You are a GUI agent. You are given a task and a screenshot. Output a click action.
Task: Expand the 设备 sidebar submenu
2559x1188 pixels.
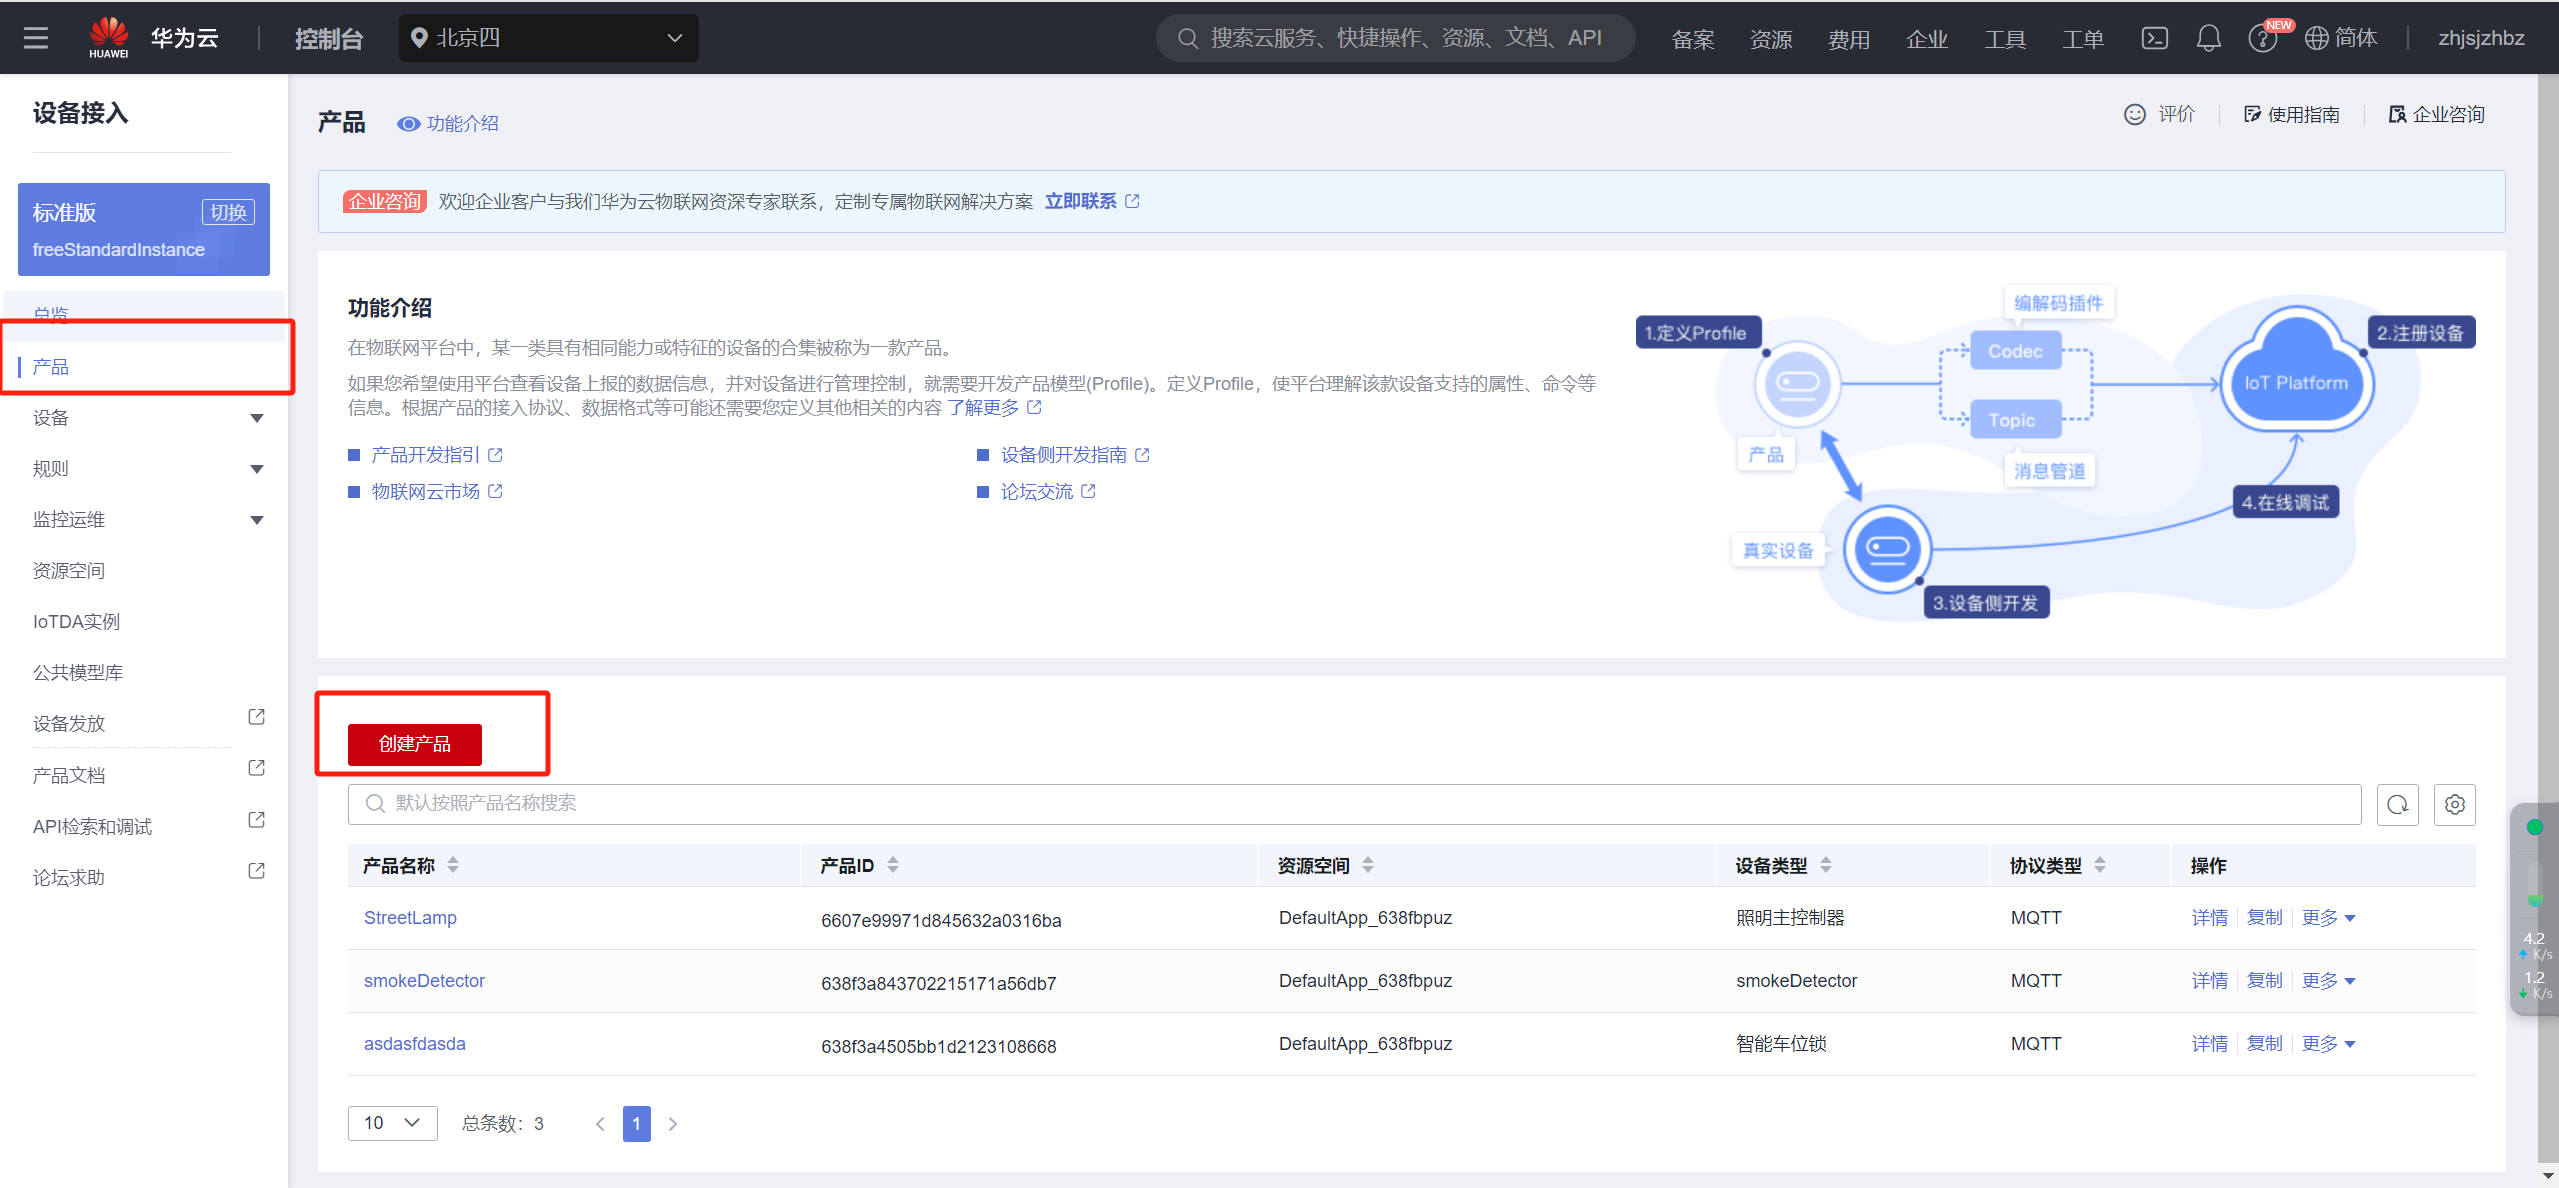pos(256,418)
